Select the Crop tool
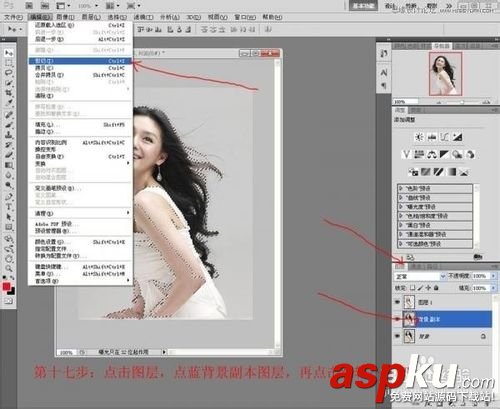 tap(8, 93)
